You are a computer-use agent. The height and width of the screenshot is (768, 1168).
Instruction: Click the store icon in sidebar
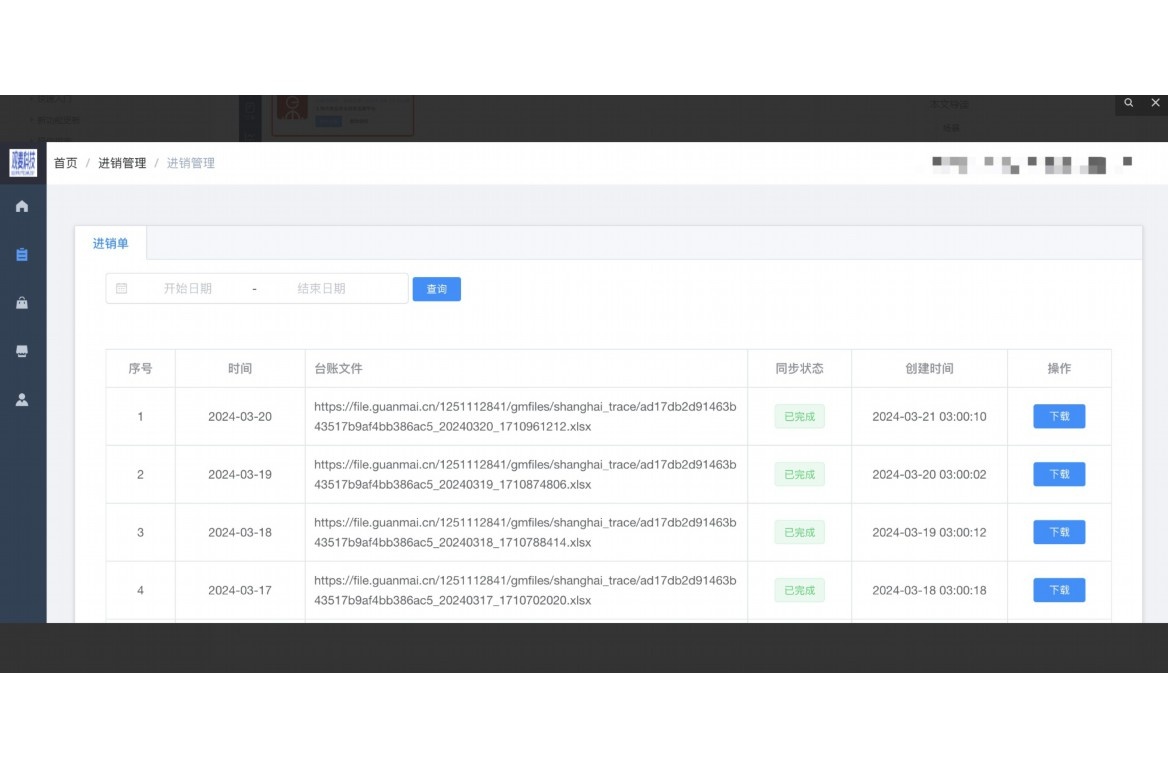(22, 351)
